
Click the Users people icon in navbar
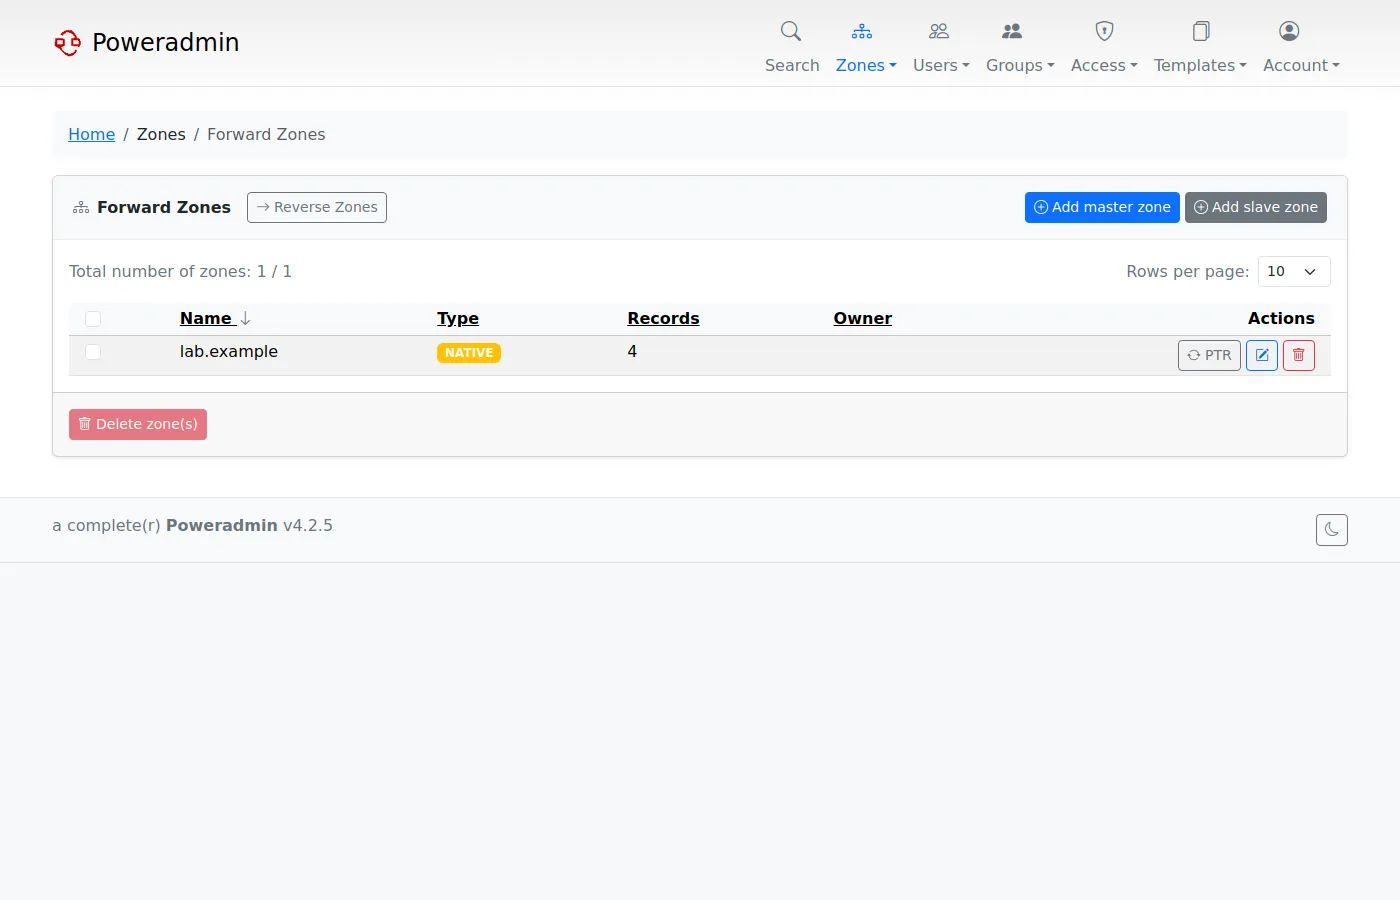coord(938,31)
